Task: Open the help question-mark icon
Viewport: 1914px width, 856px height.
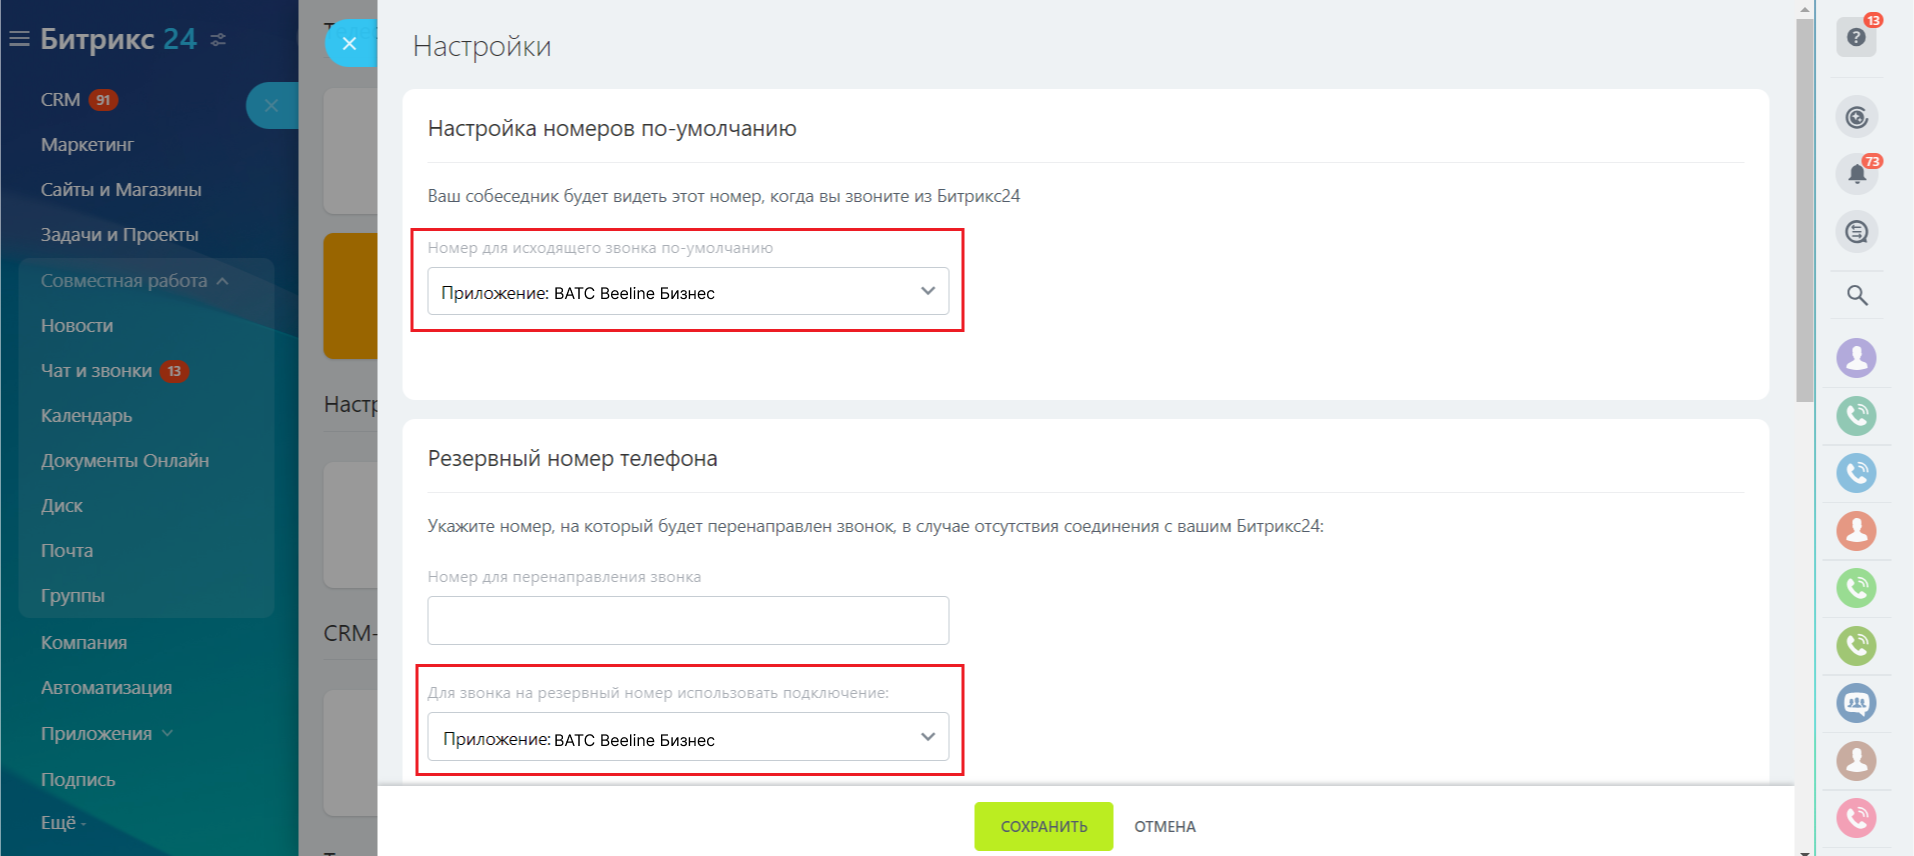Action: [1856, 37]
